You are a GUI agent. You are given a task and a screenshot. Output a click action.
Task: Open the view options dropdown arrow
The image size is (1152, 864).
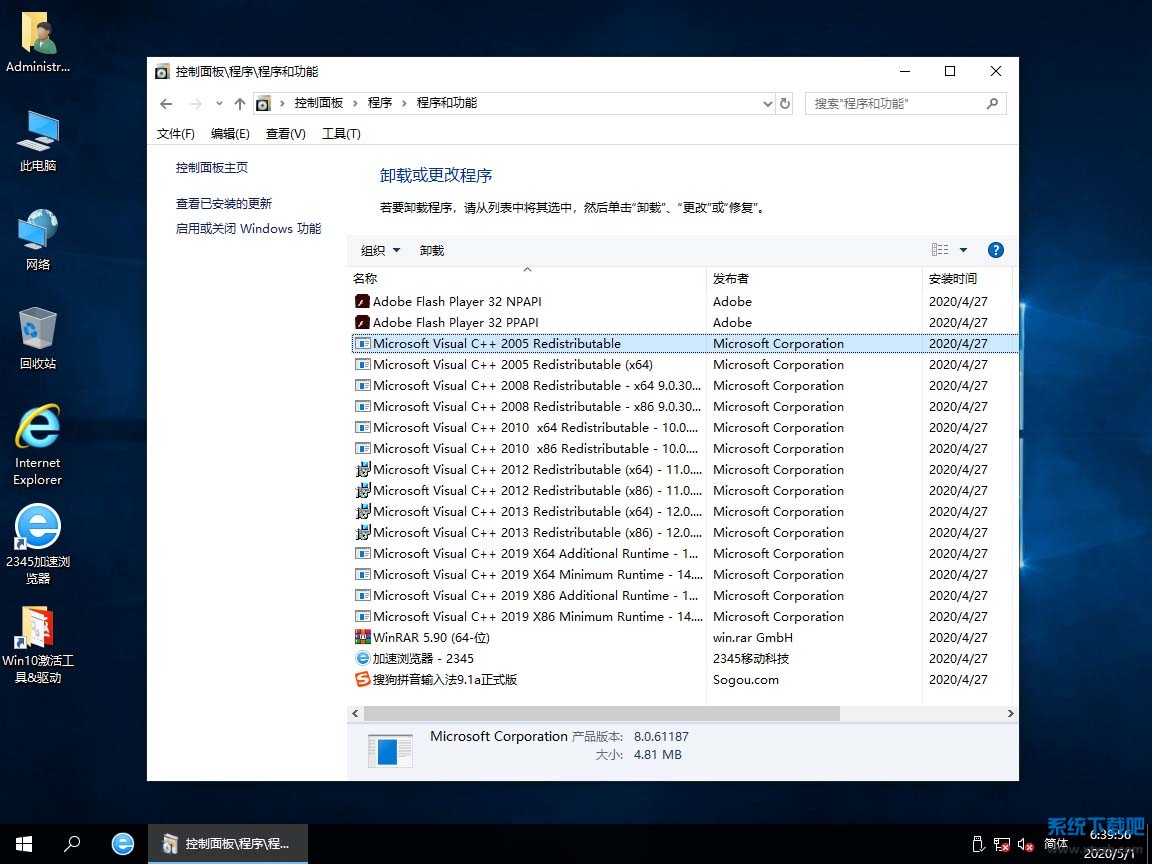(x=963, y=250)
